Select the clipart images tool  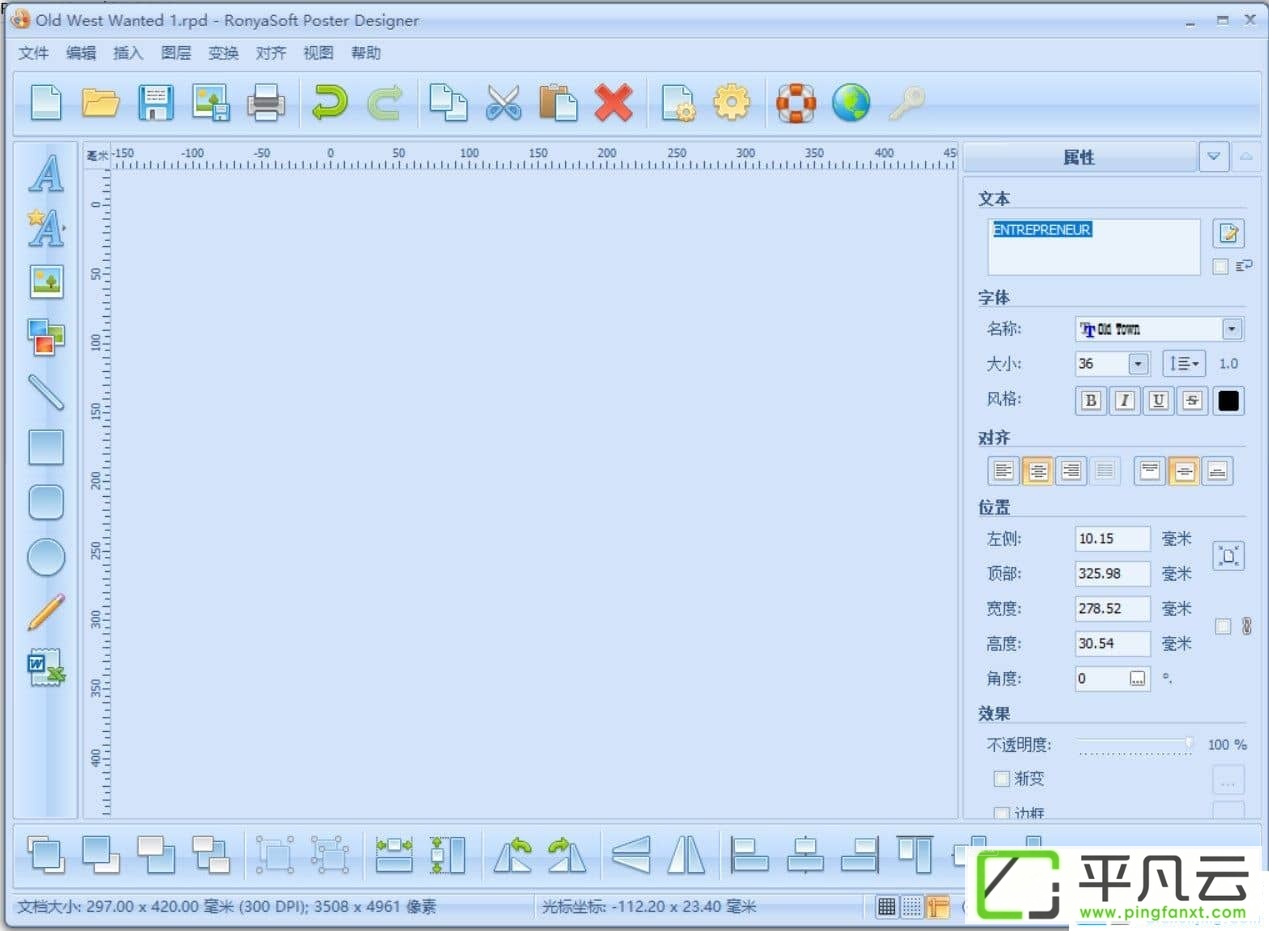click(46, 337)
